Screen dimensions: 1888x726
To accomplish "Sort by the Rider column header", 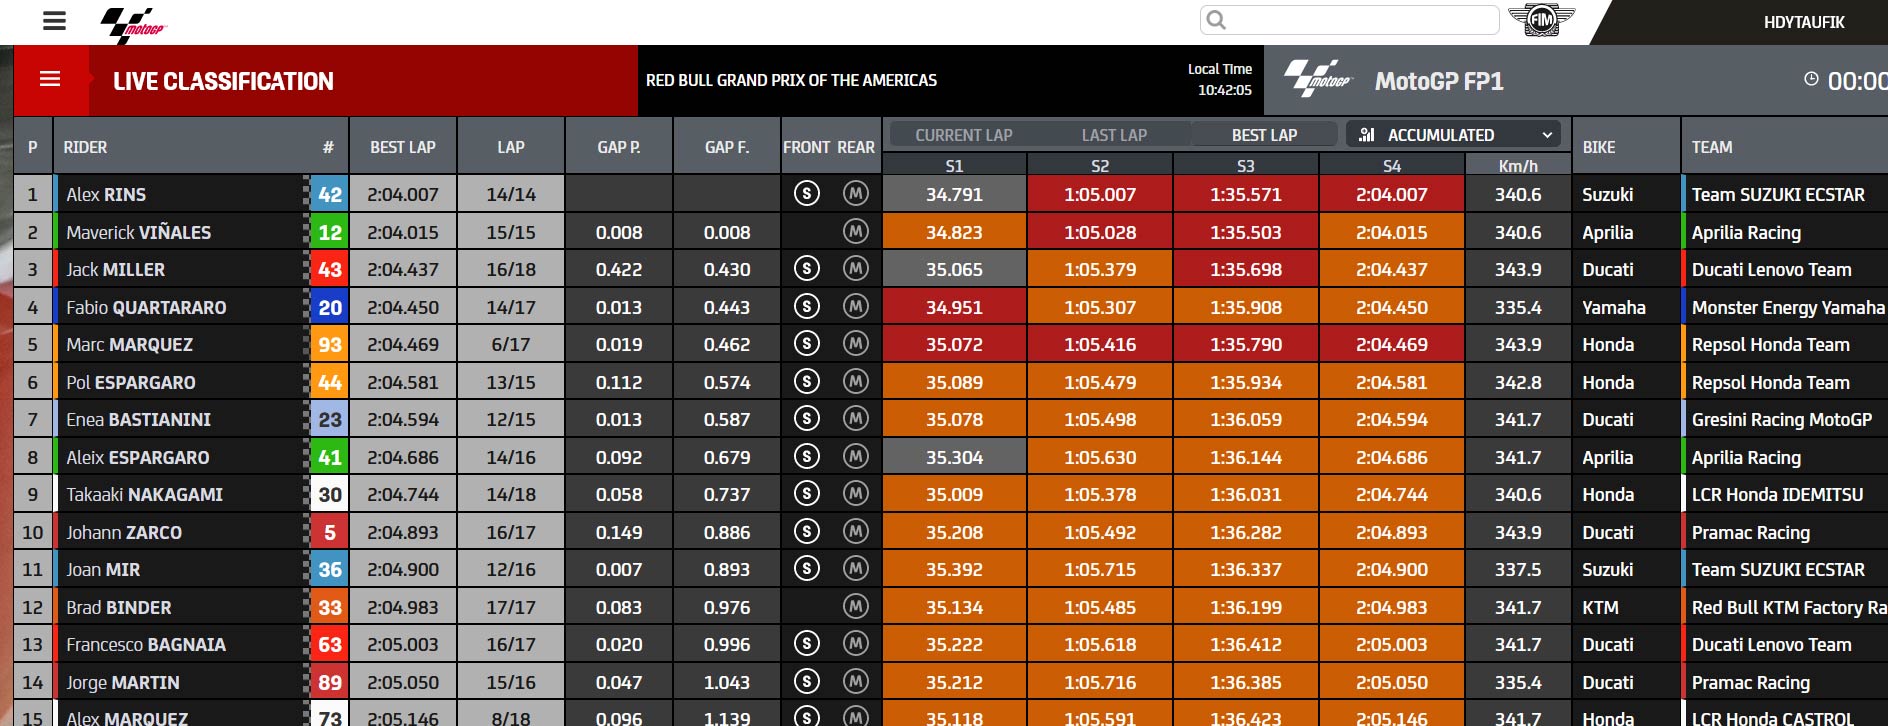I will point(85,147).
